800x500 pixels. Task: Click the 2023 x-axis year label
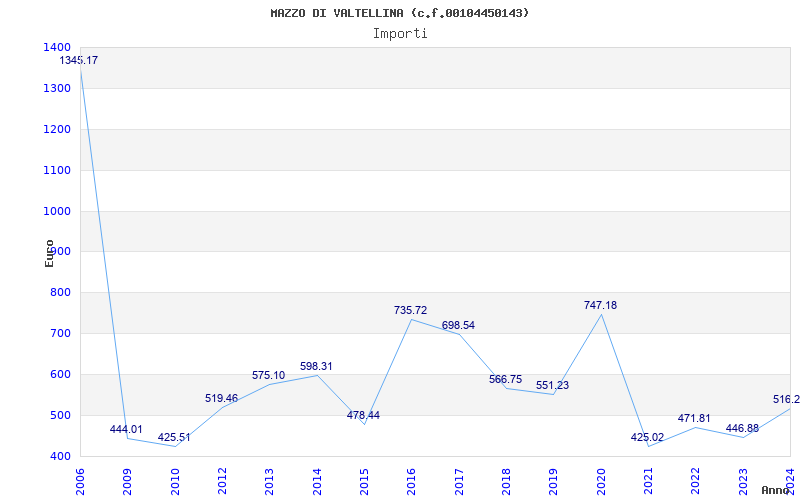(x=743, y=482)
